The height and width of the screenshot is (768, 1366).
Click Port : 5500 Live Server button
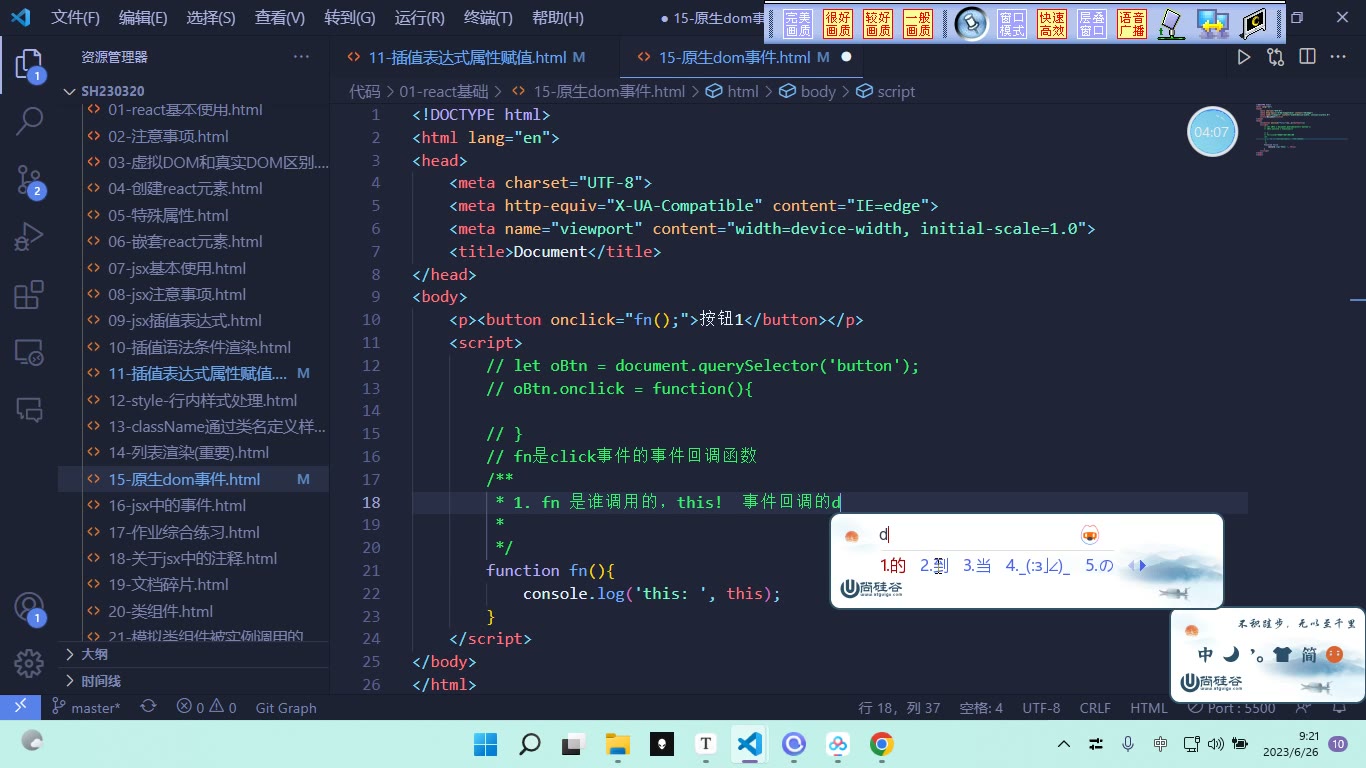coord(1231,707)
